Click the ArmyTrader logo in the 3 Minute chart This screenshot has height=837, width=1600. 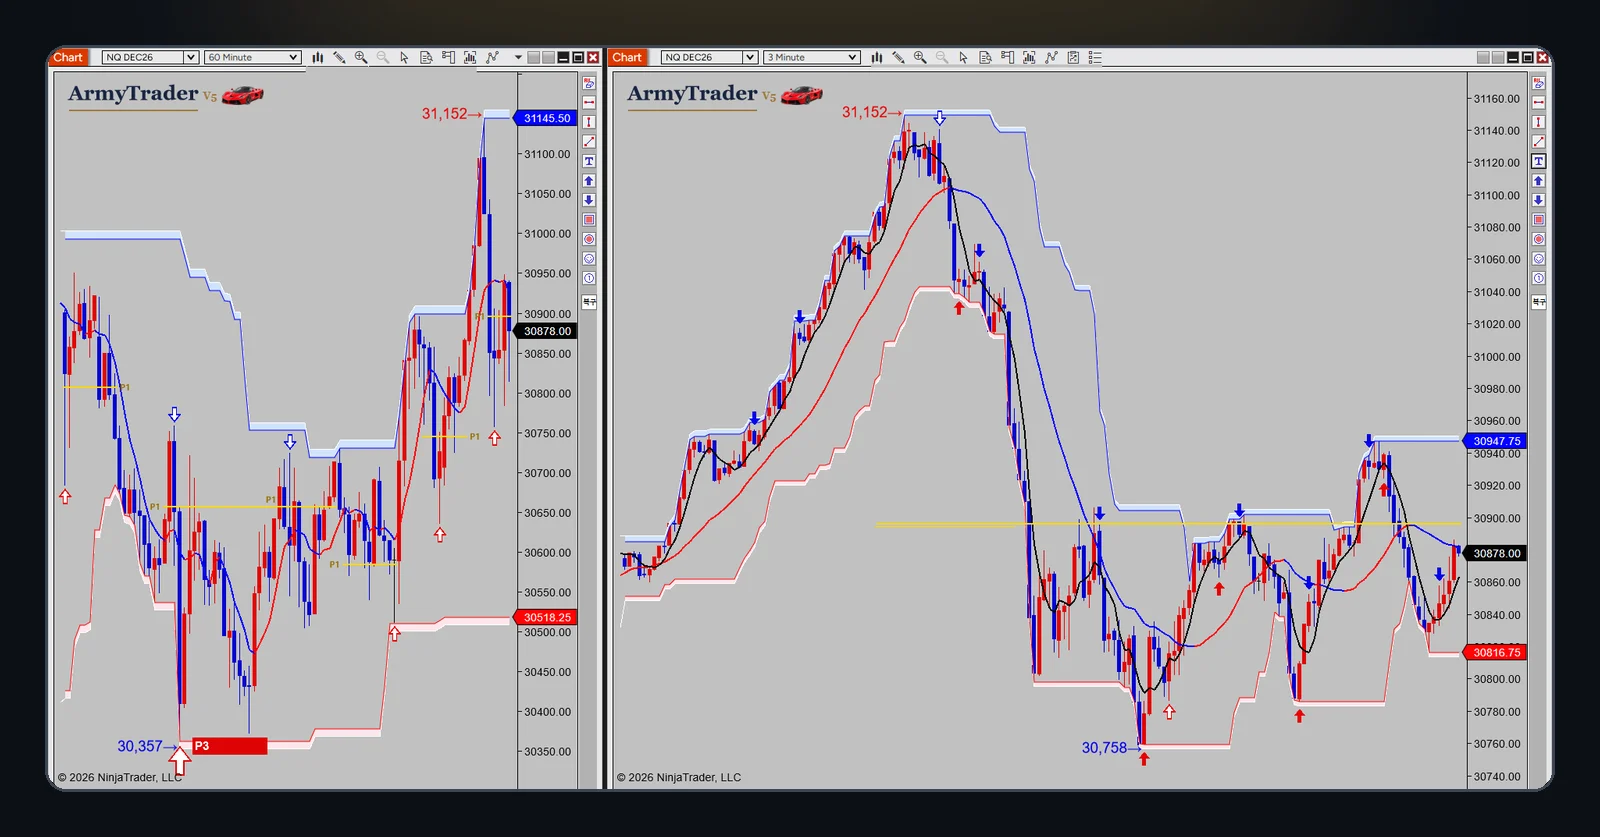725,95
